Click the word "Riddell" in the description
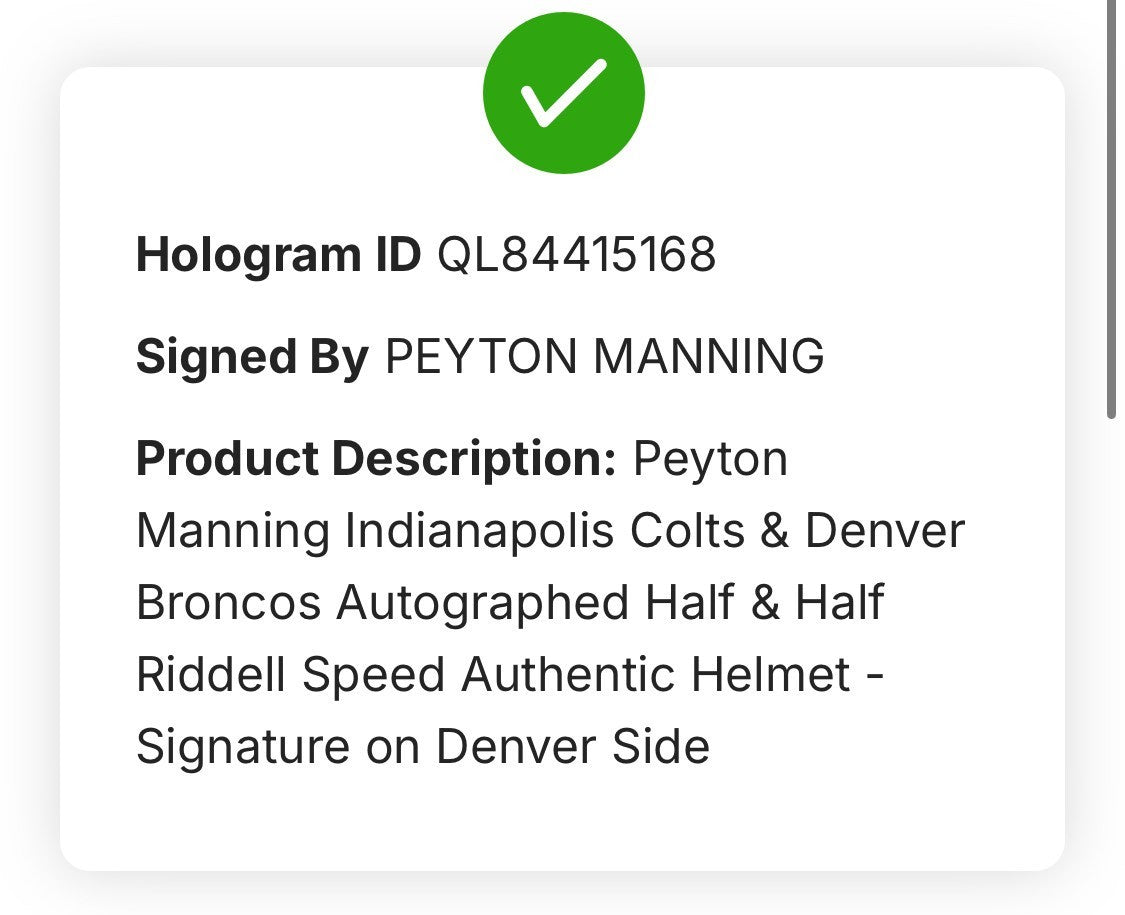The width and height of the screenshot is (1125, 915). [211, 675]
